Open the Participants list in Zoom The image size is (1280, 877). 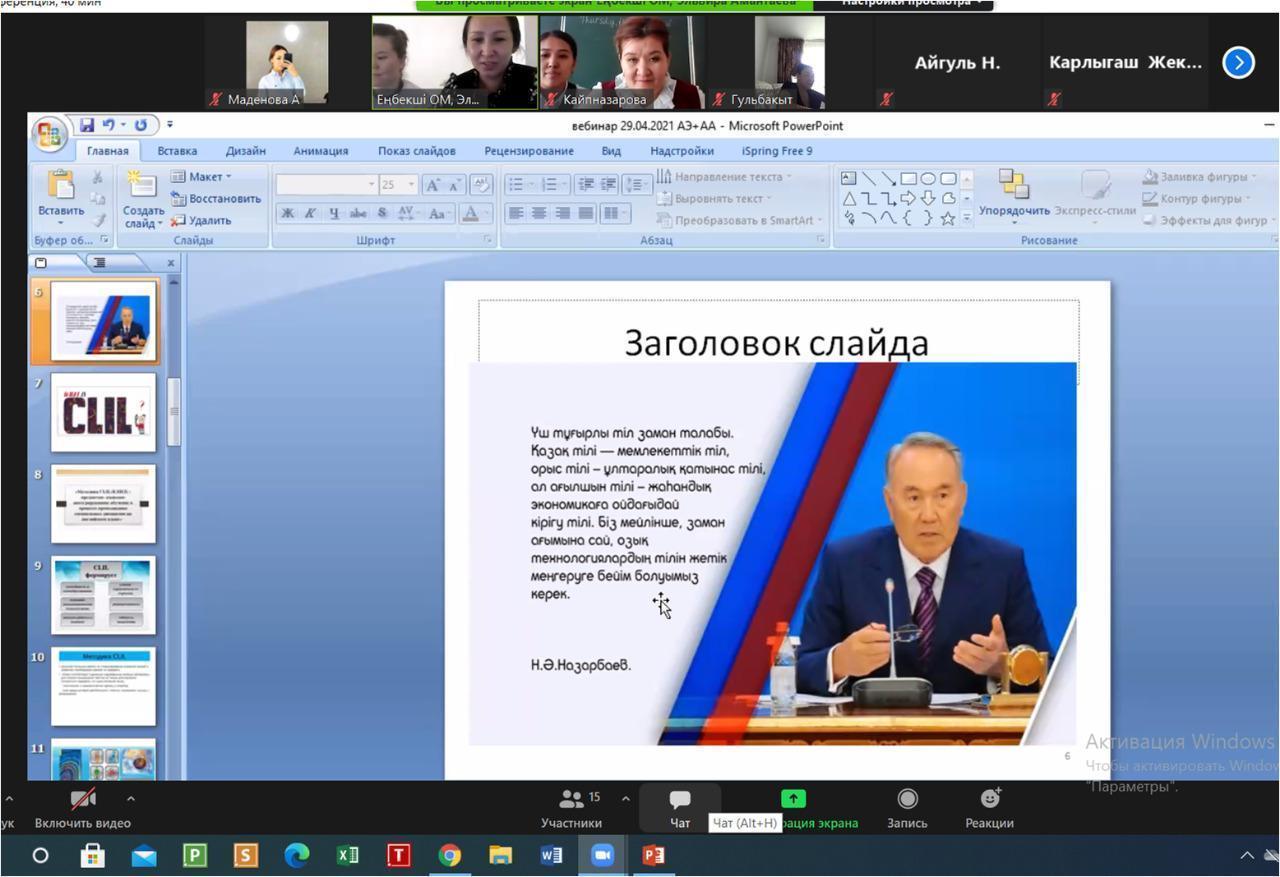(x=572, y=808)
